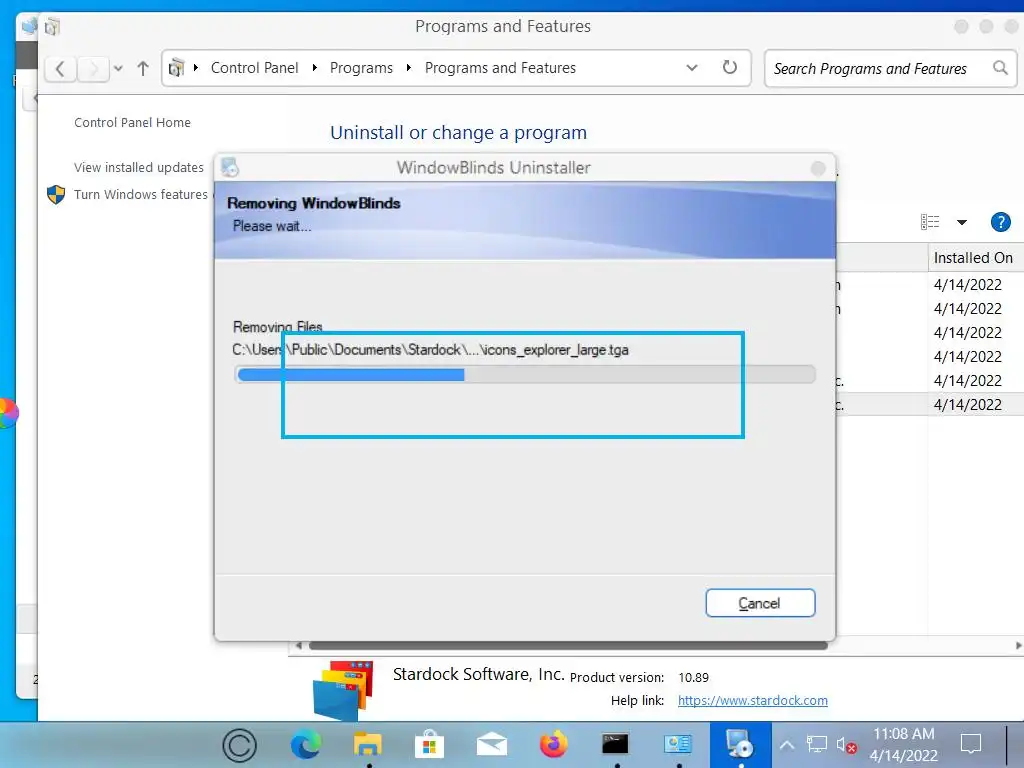
Task: Click the Programs and Features title icon
Action: (x=52, y=27)
